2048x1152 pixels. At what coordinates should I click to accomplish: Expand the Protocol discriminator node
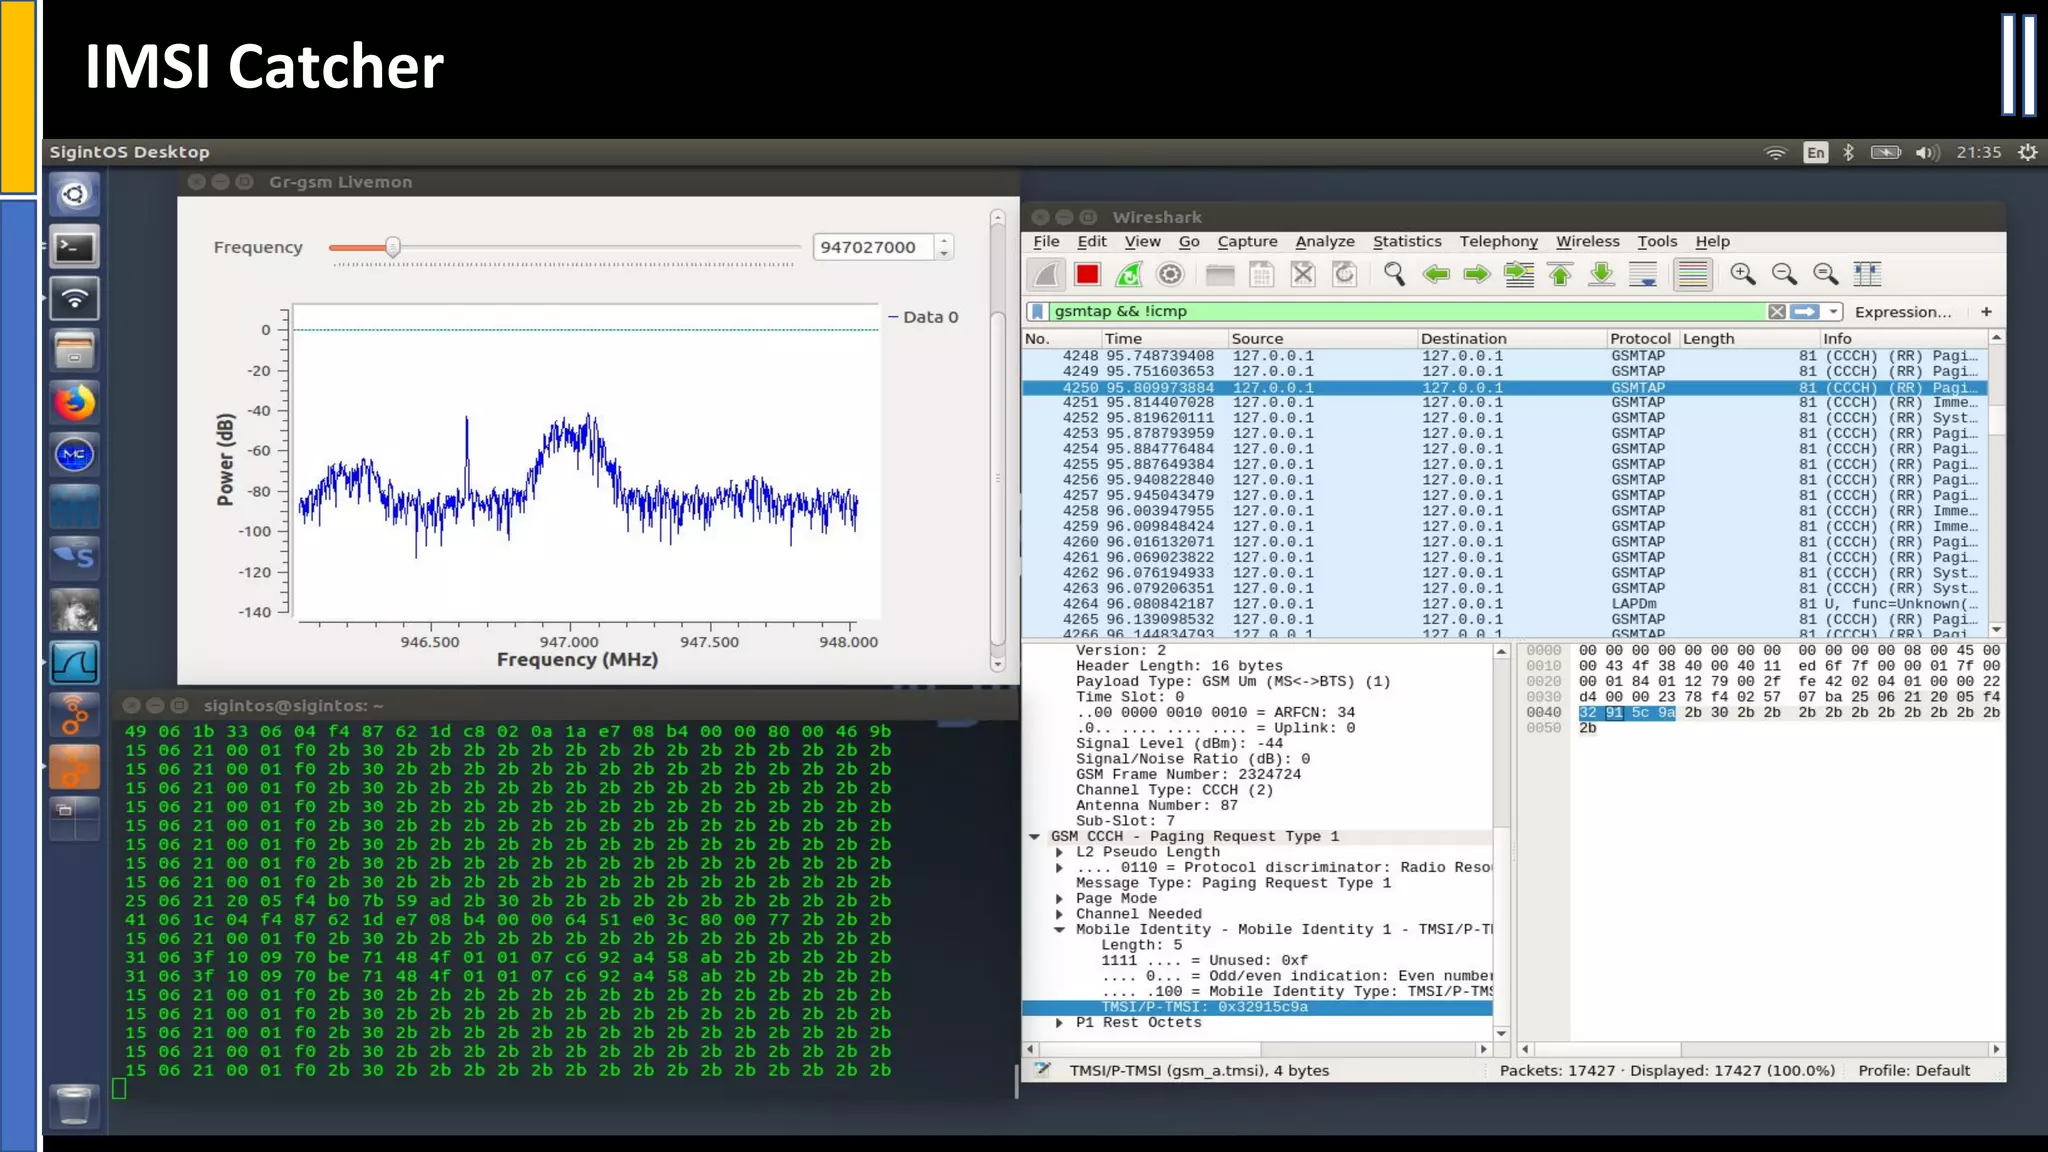tap(1059, 868)
